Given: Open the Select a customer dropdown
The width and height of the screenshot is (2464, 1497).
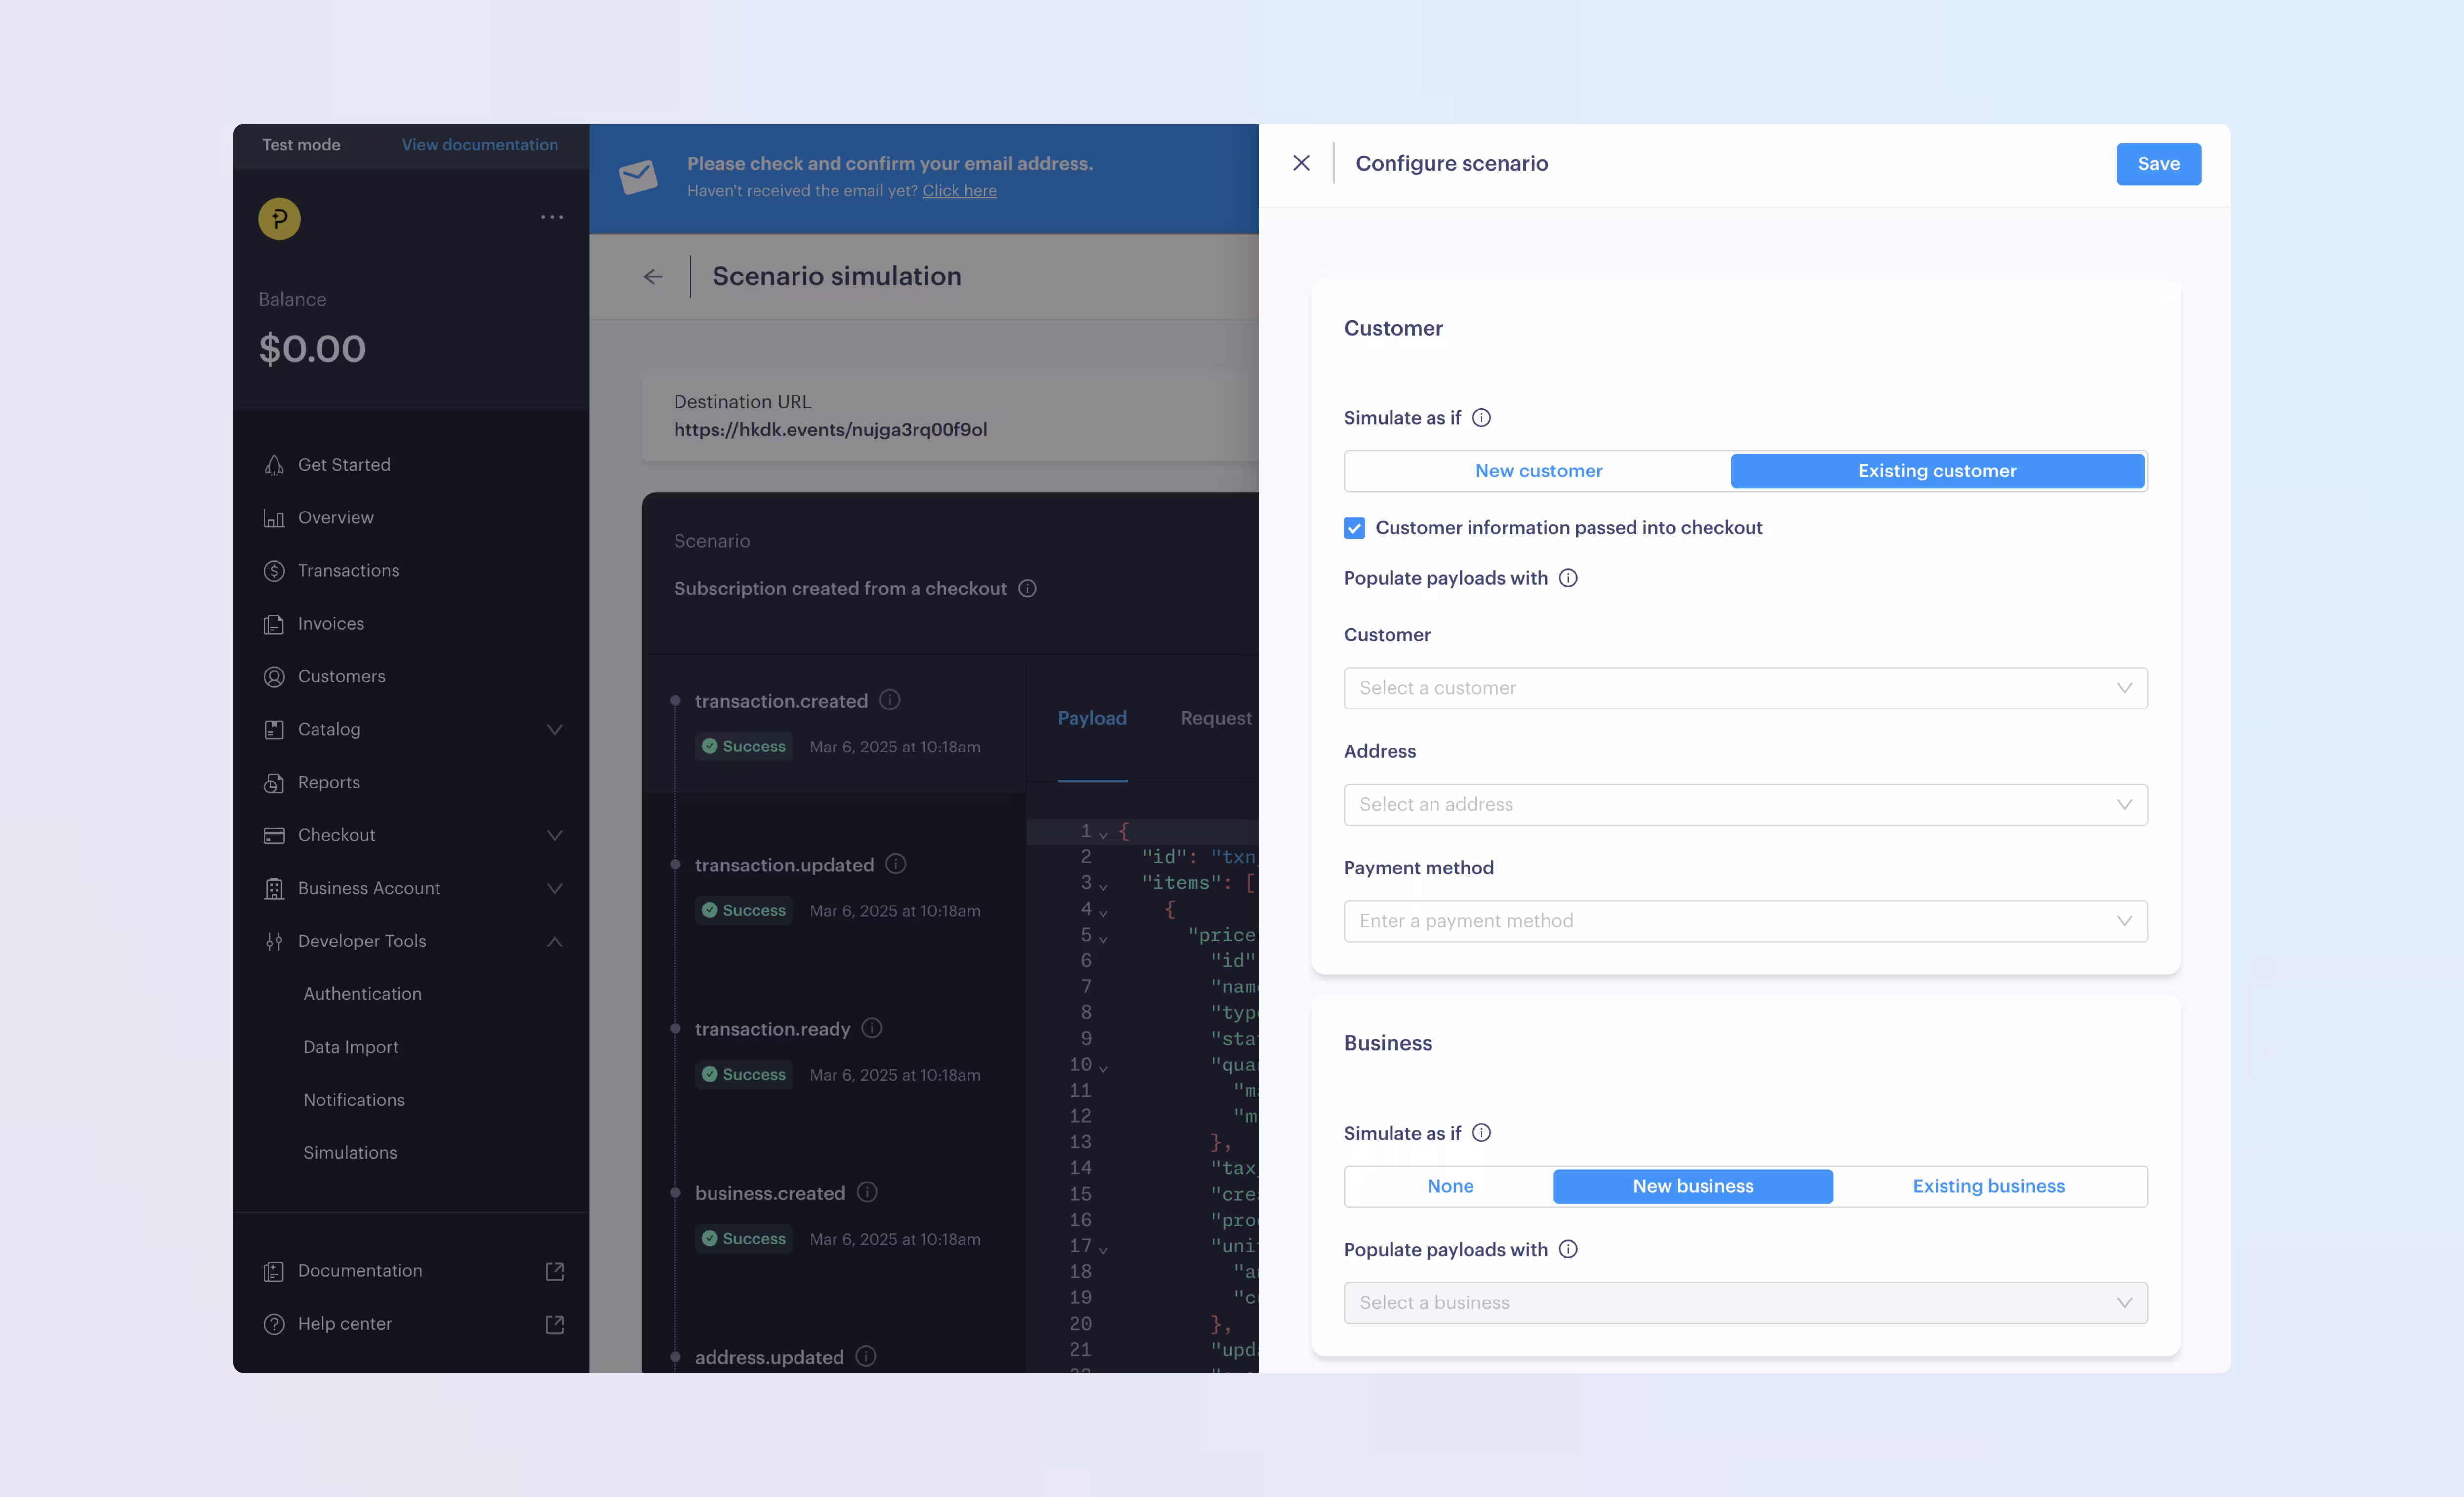Looking at the screenshot, I should 1745,688.
